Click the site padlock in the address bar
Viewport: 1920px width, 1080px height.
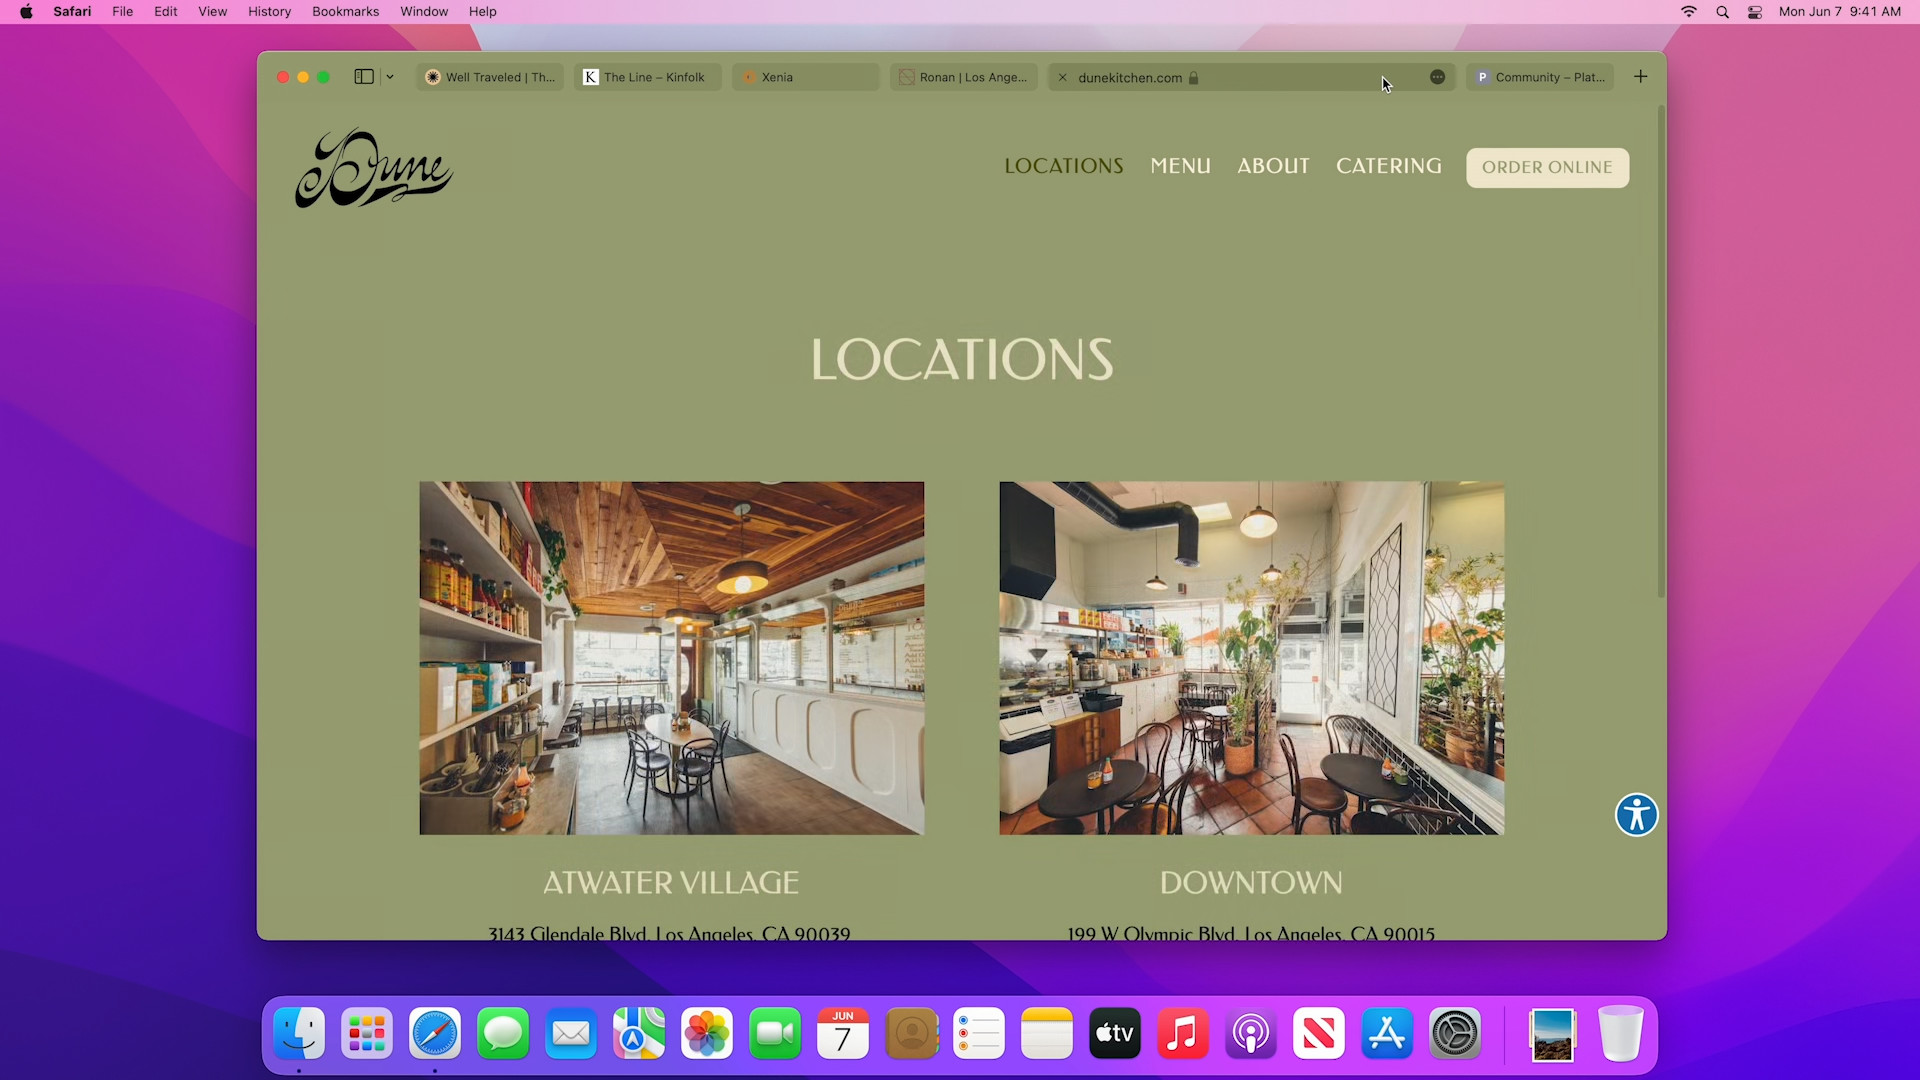click(1193, 78)
